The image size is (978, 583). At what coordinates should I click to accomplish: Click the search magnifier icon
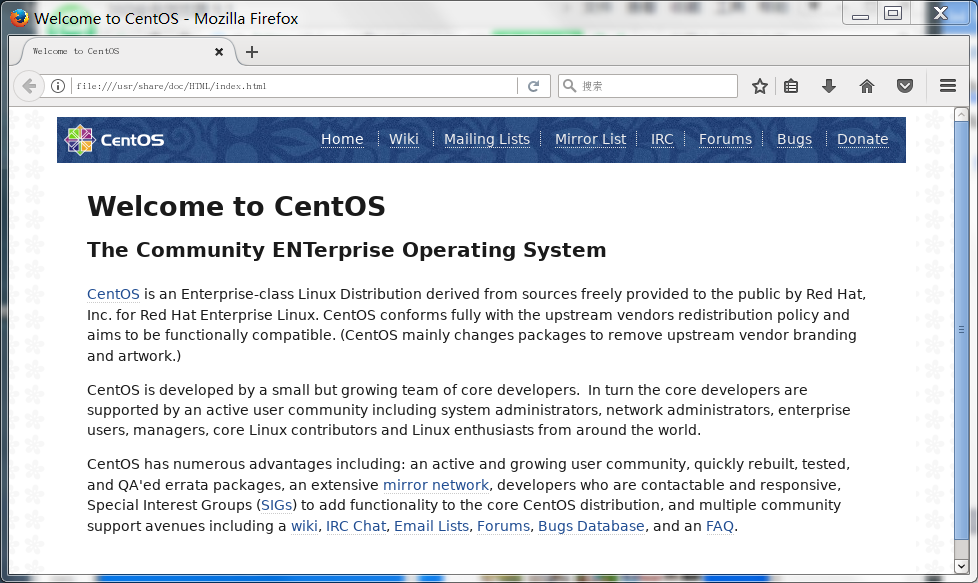569,85
